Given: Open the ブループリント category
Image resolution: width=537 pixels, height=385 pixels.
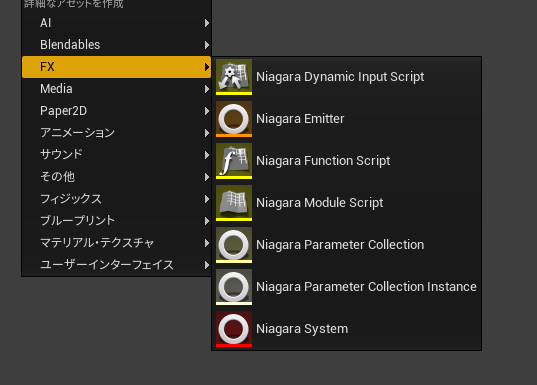Looking at the screenshot, I should pyautogui.click(x=116, y=221).
